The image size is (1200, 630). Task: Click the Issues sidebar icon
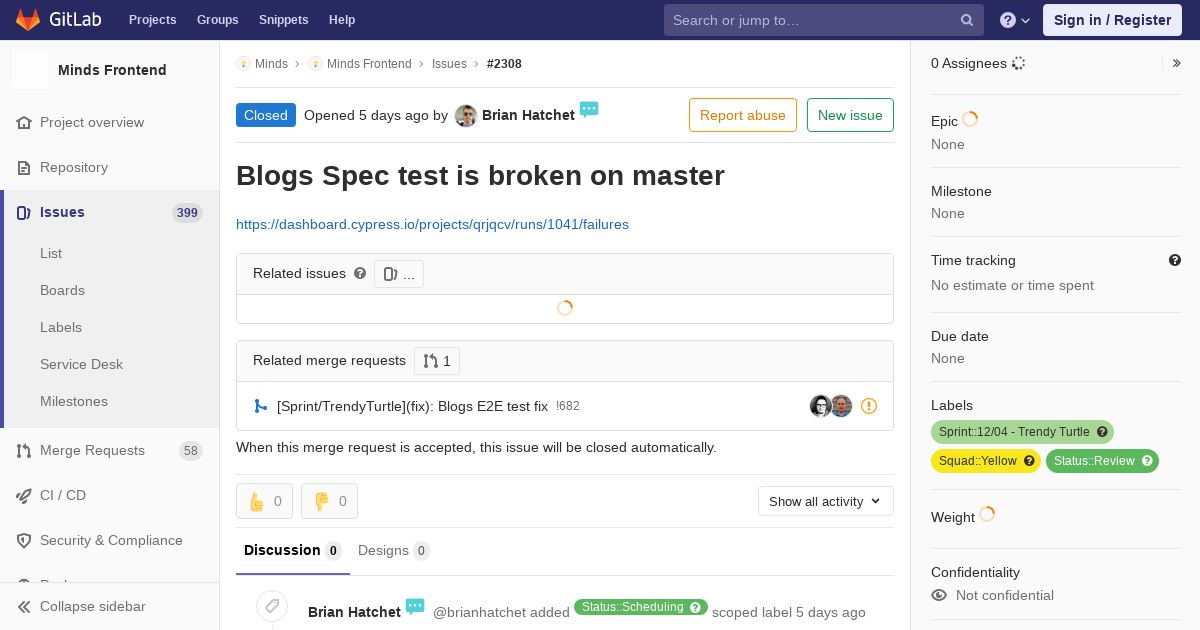point(24,212)
